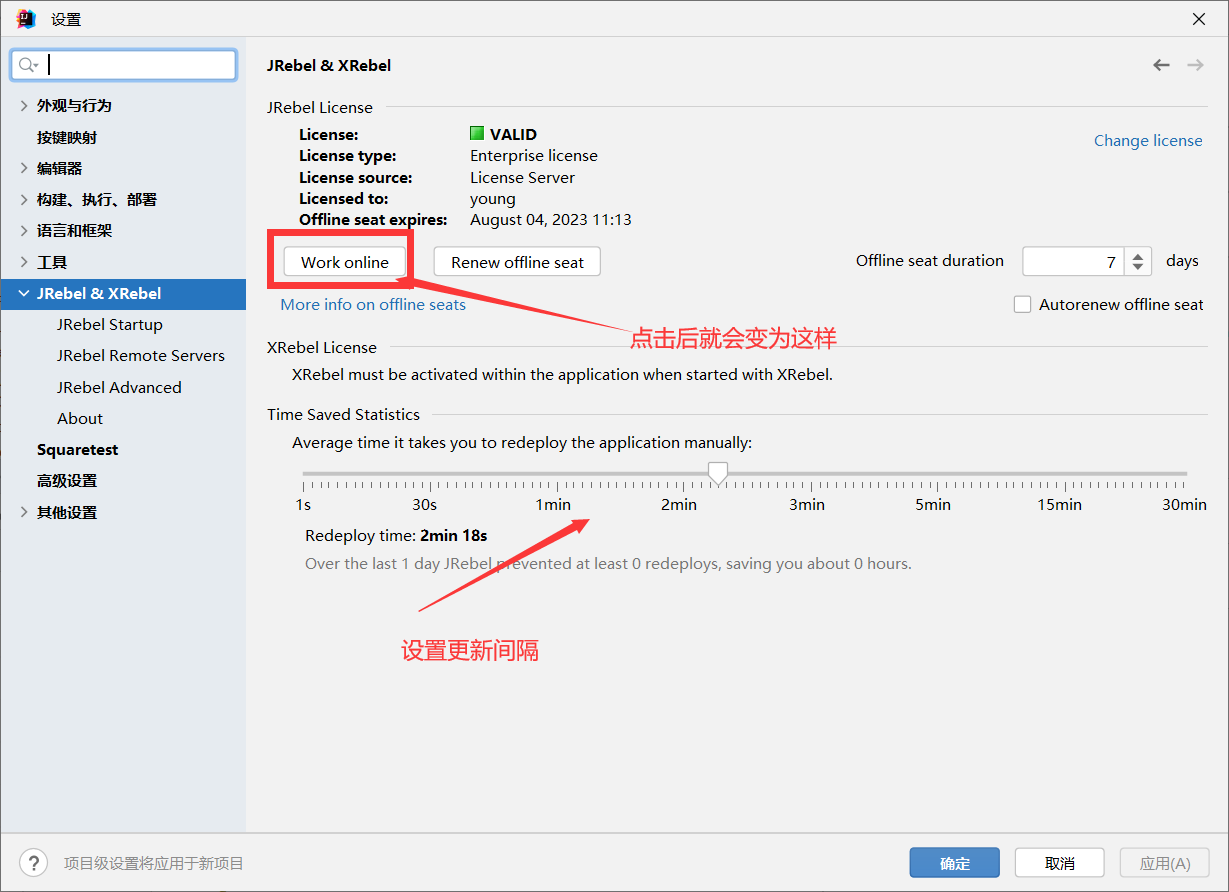Click the 'XRebel License' section heading
The height and width of the screenshot is (892, 1229).
click(x=322, y=347)
